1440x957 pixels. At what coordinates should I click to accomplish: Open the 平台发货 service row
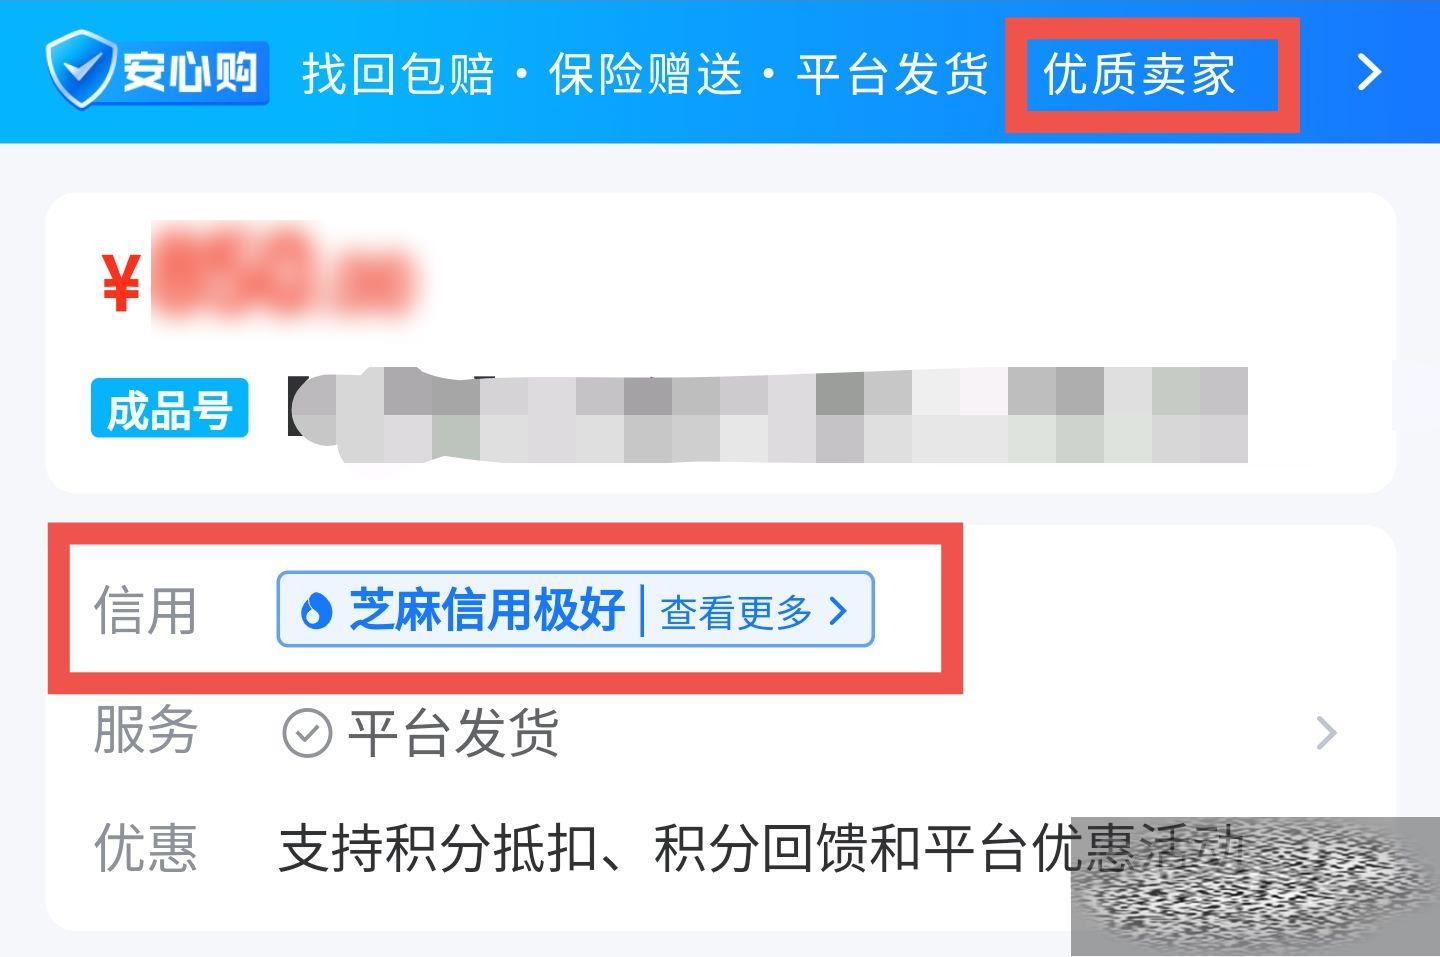tap(719, 733)
